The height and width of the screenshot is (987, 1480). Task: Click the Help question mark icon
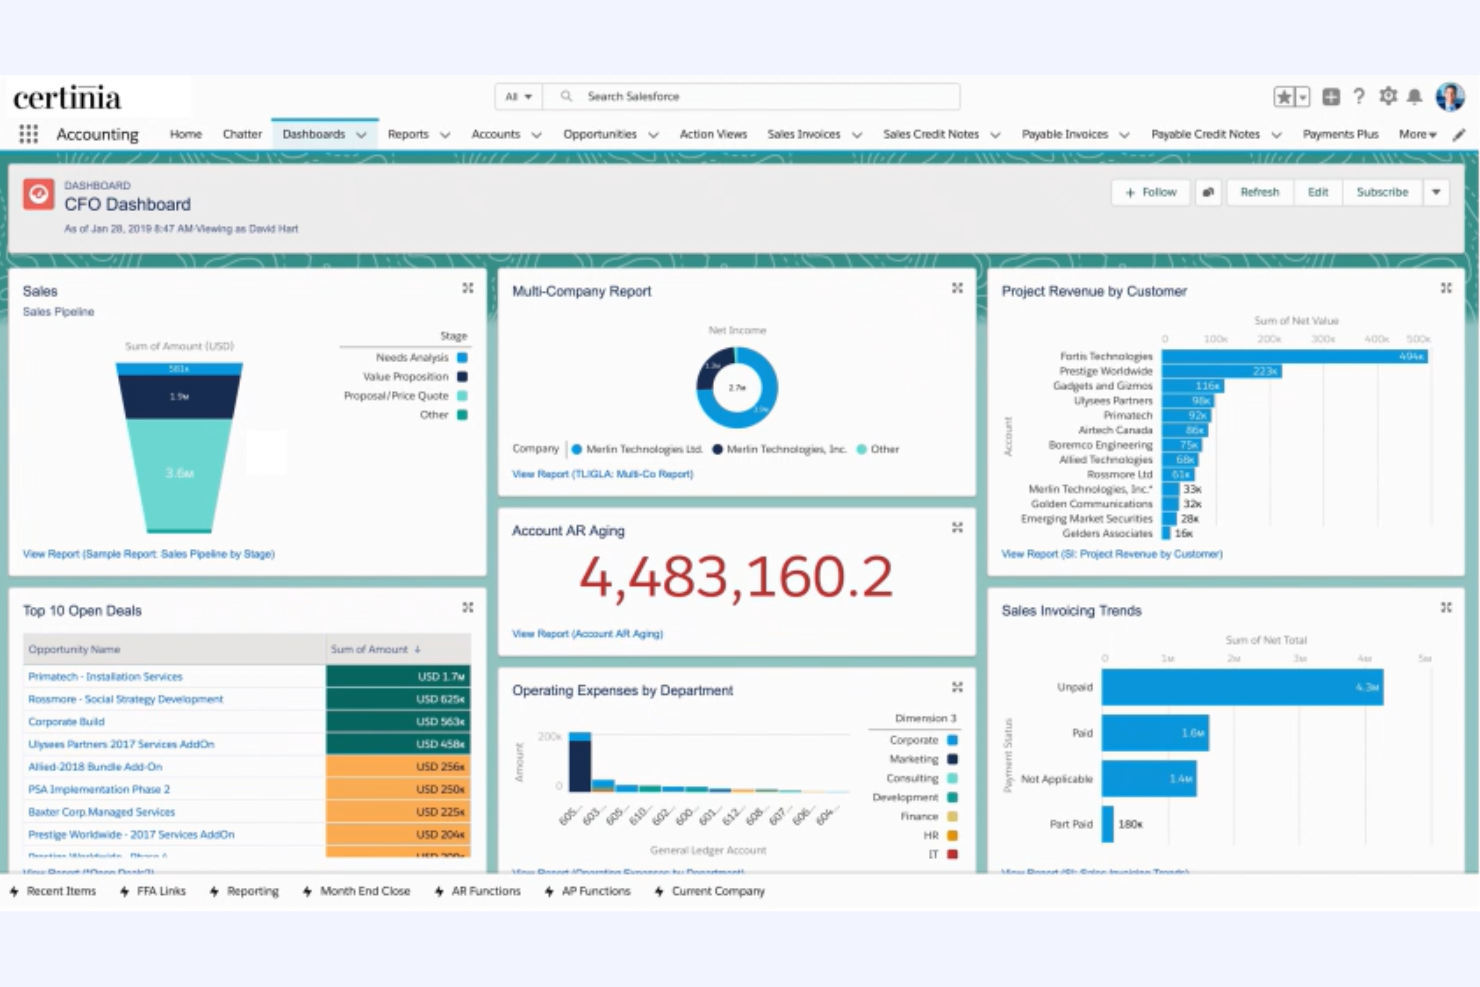click(1359, 96)
